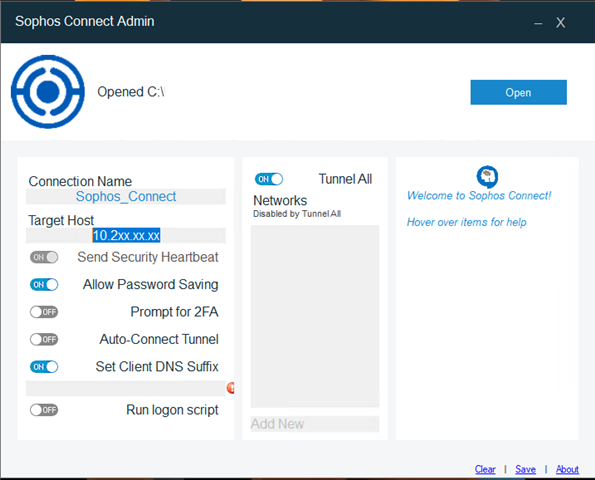Click the Target Host field
Image resolution: width=595 pixels, height=480 pixels.
coord(126,235)
